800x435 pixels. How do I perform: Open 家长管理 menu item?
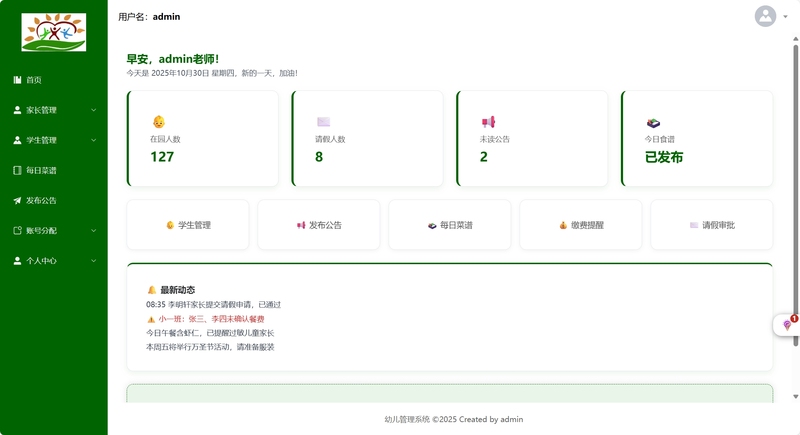point(54,110)
